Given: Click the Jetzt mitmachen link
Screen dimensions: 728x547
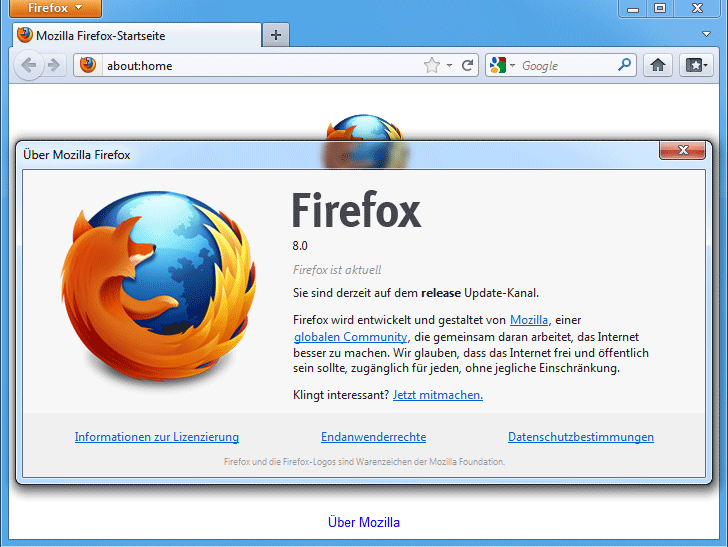Looking at the screenshot, I should click(x=438, y=395).
